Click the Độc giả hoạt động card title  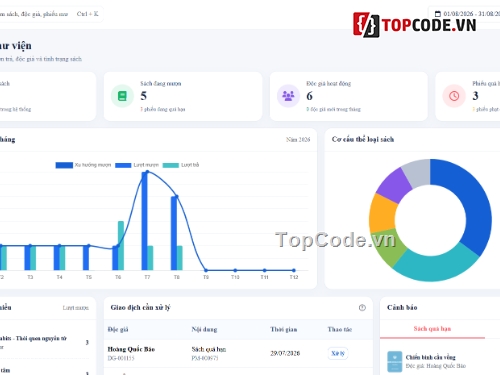(x=329, y=84)
